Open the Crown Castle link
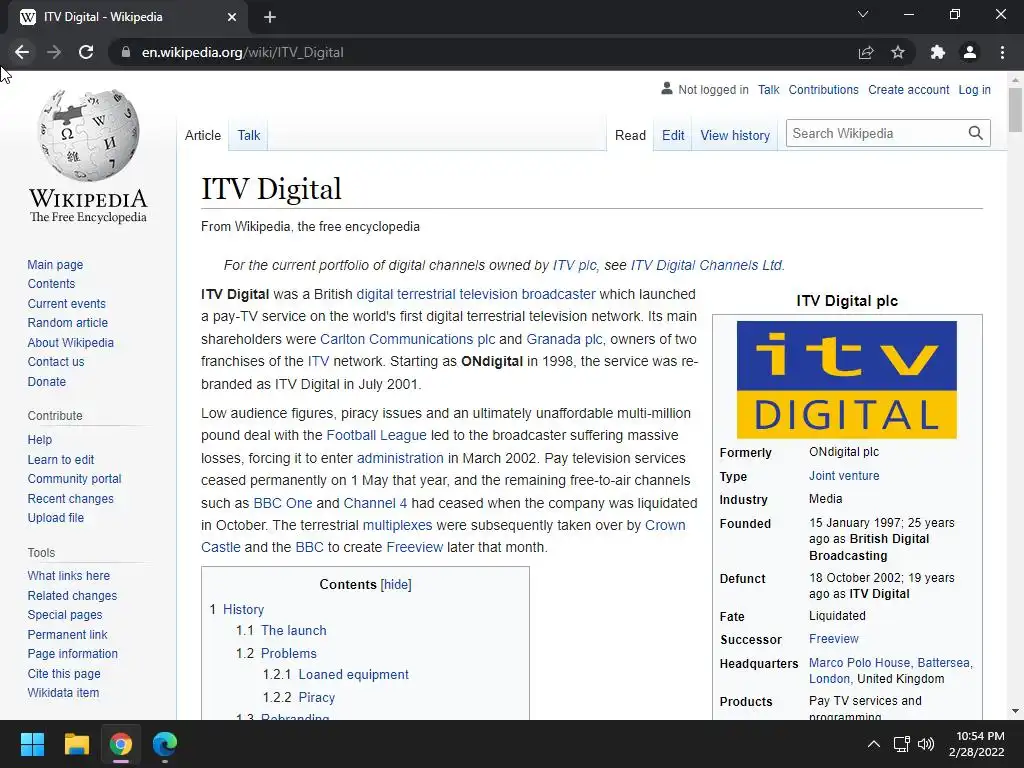The height and width of the screenshot is (768, 1024). click(443, 536)
